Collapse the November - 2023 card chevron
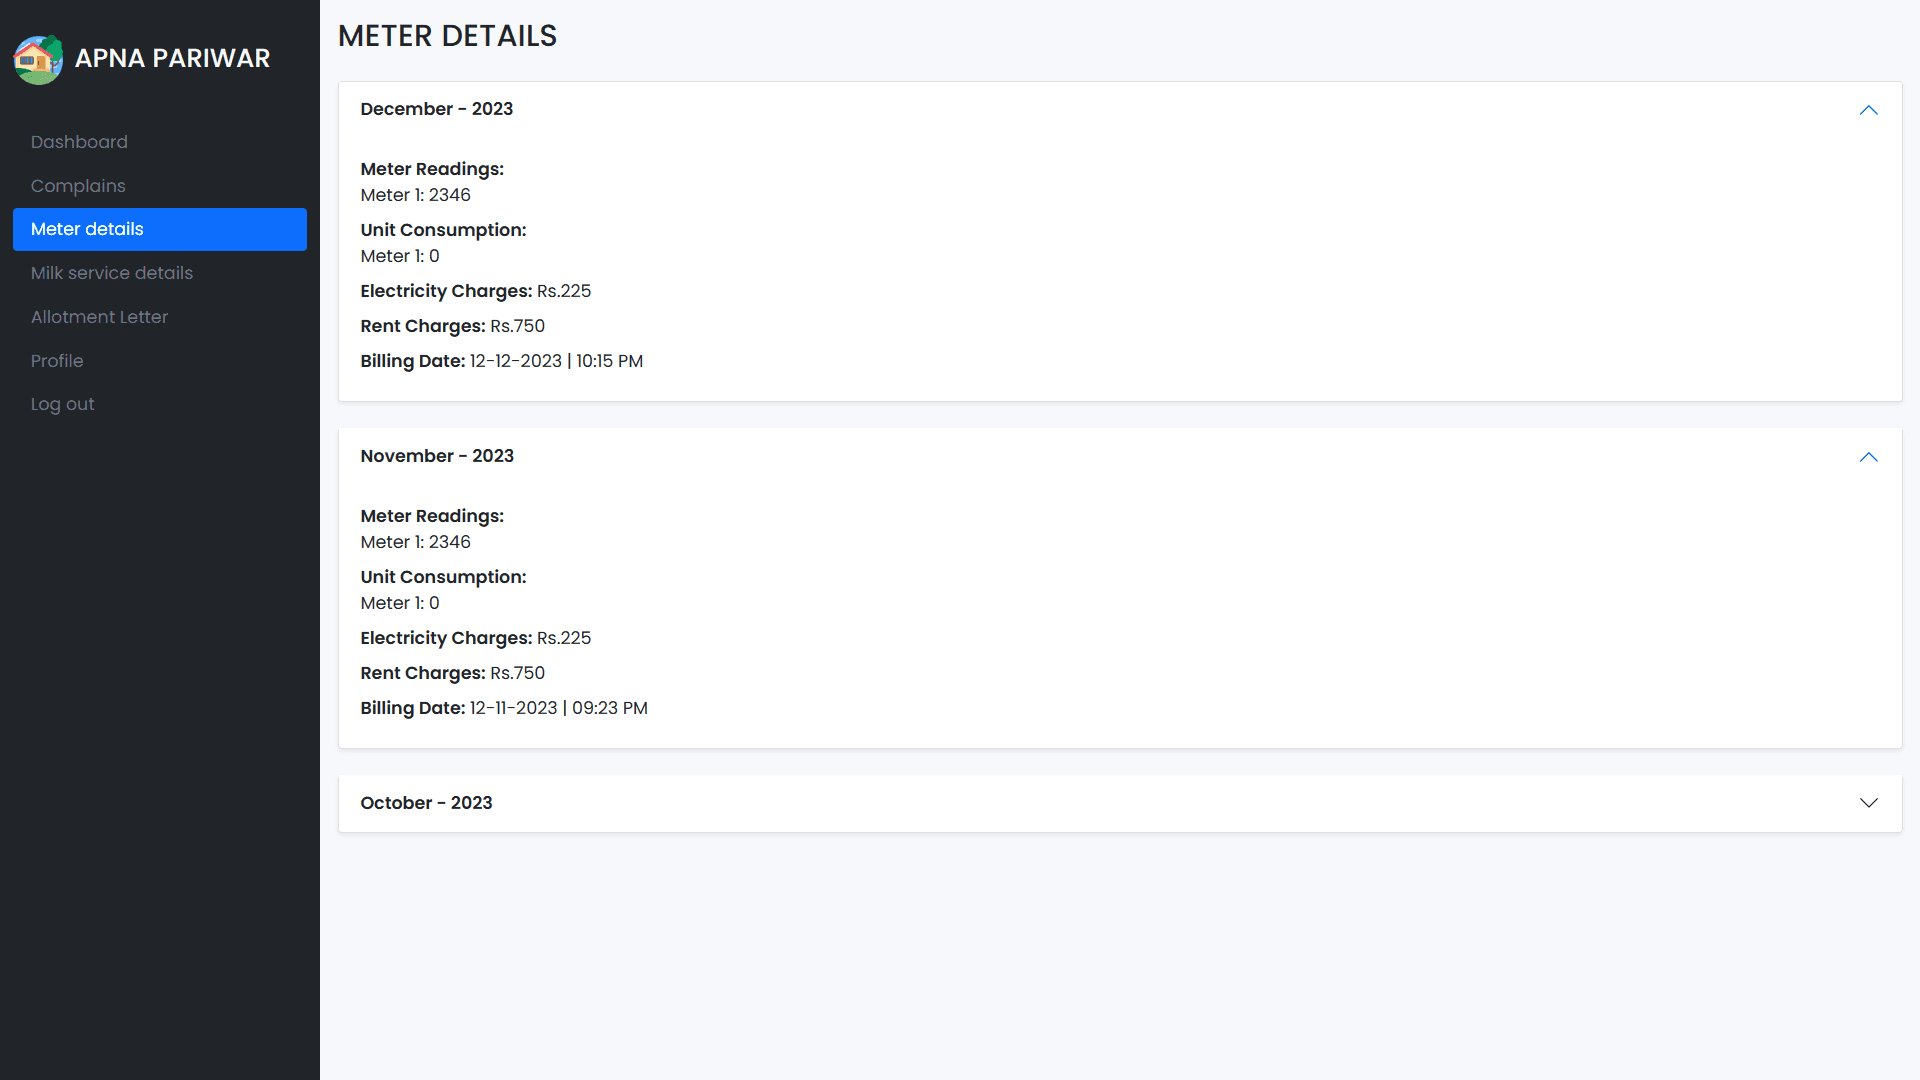 (x=1868, y=457)
